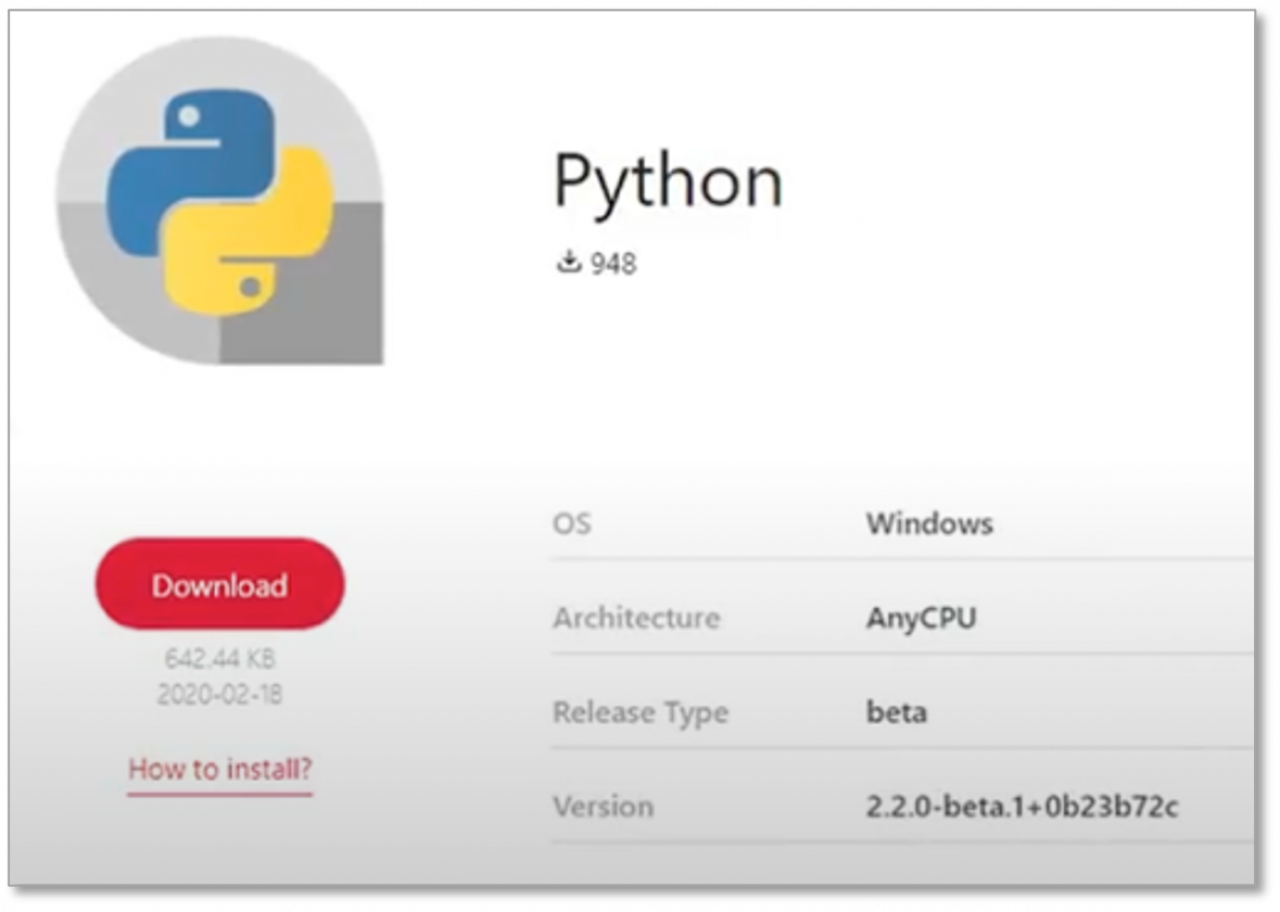This screenshot has width=1280, height=912.
Task: Click the 948 downloads count
Action: (613, 264)
